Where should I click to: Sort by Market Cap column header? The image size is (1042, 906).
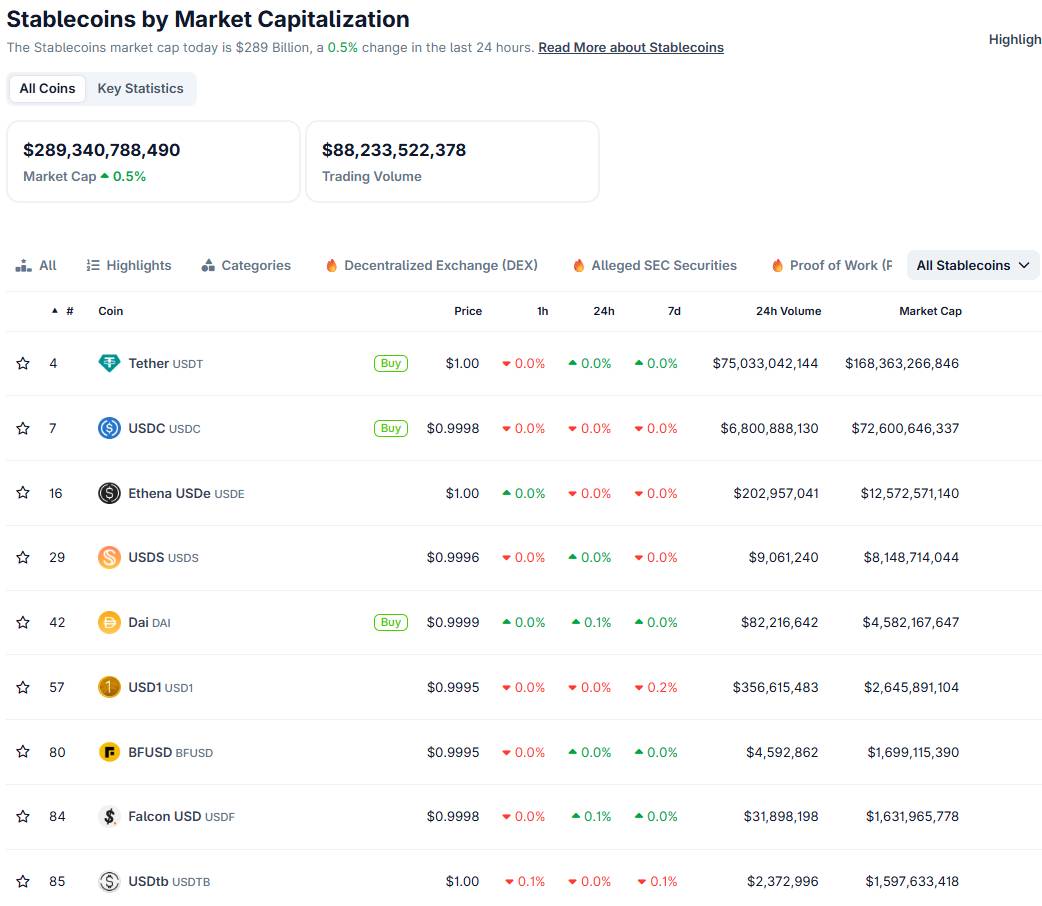[930, 311]
